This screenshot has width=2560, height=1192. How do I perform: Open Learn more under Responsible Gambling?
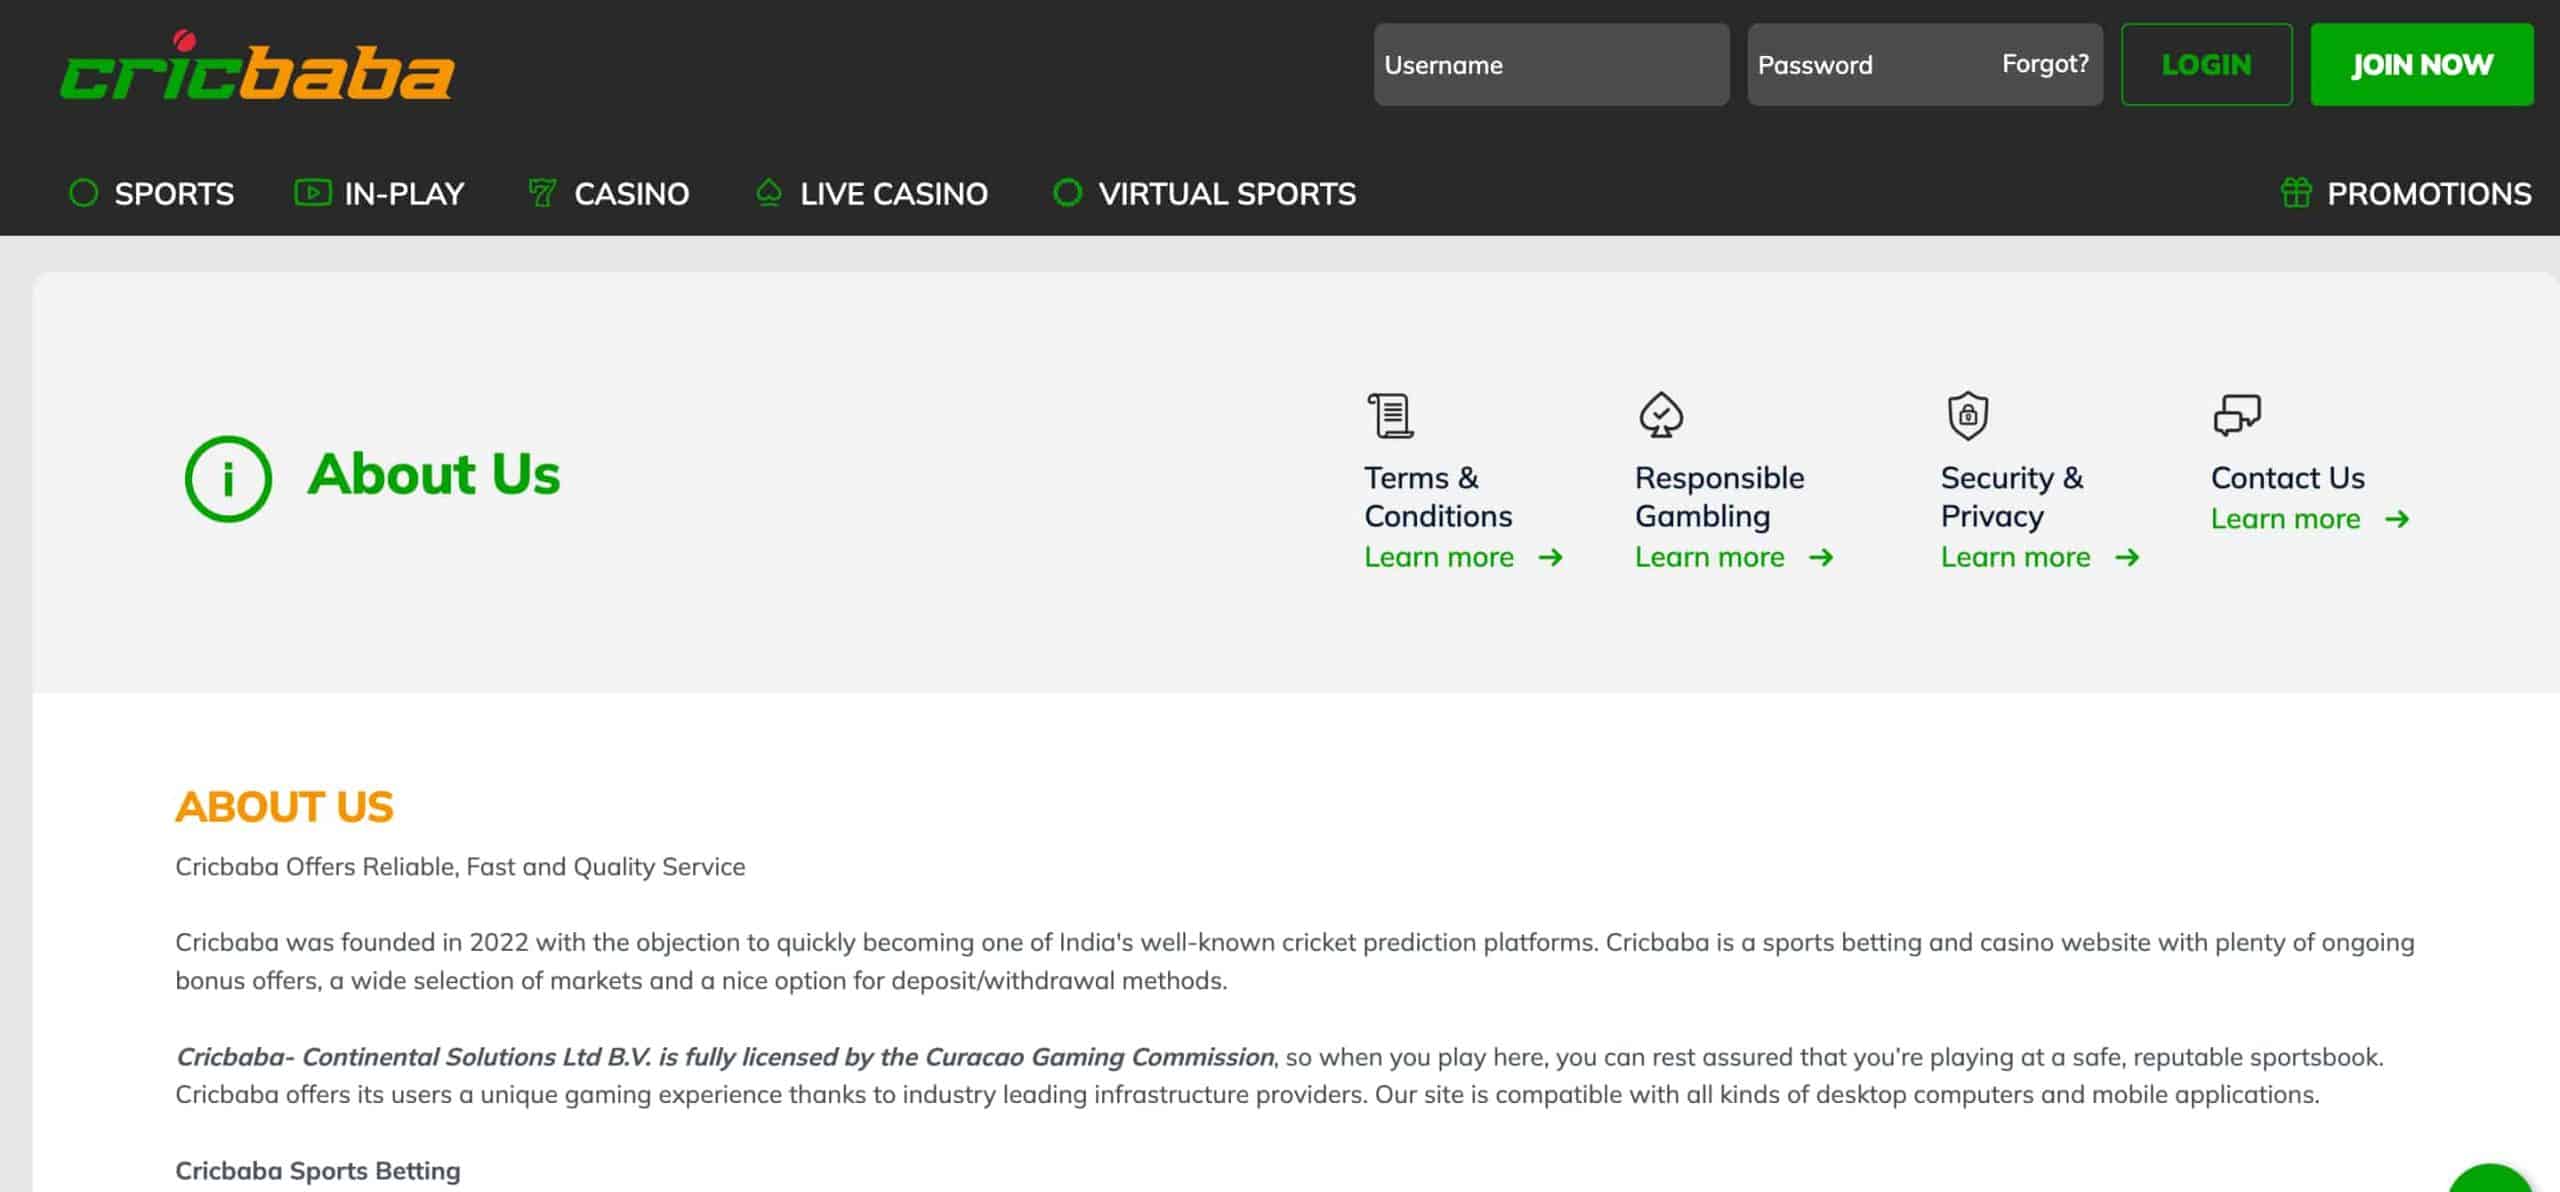pyautogui.click(x=1709, y=557)
